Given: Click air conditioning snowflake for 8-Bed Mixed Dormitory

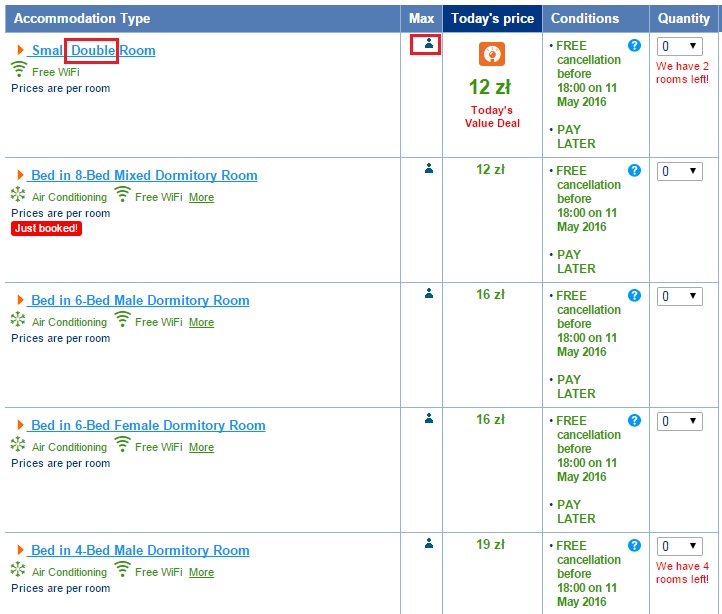Looking at the screenshot, I should click(18, 194).
